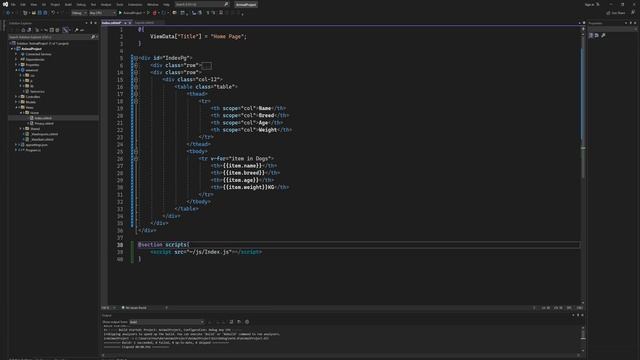
Task: Expand the Connected Services node
Action: tap(16, 54)
